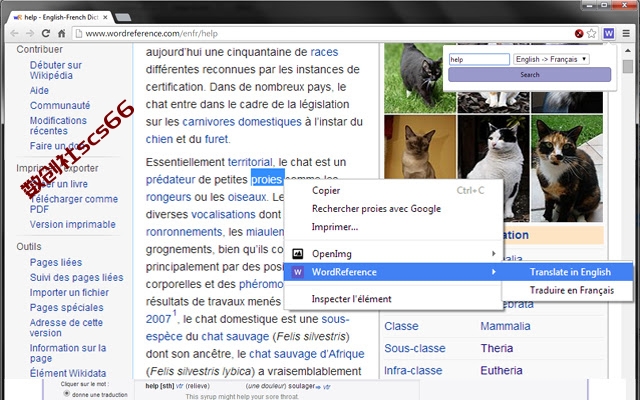Click the scrollbar up arrow
640x400 pixels.
pyautogui.click(x=628, y=50)
